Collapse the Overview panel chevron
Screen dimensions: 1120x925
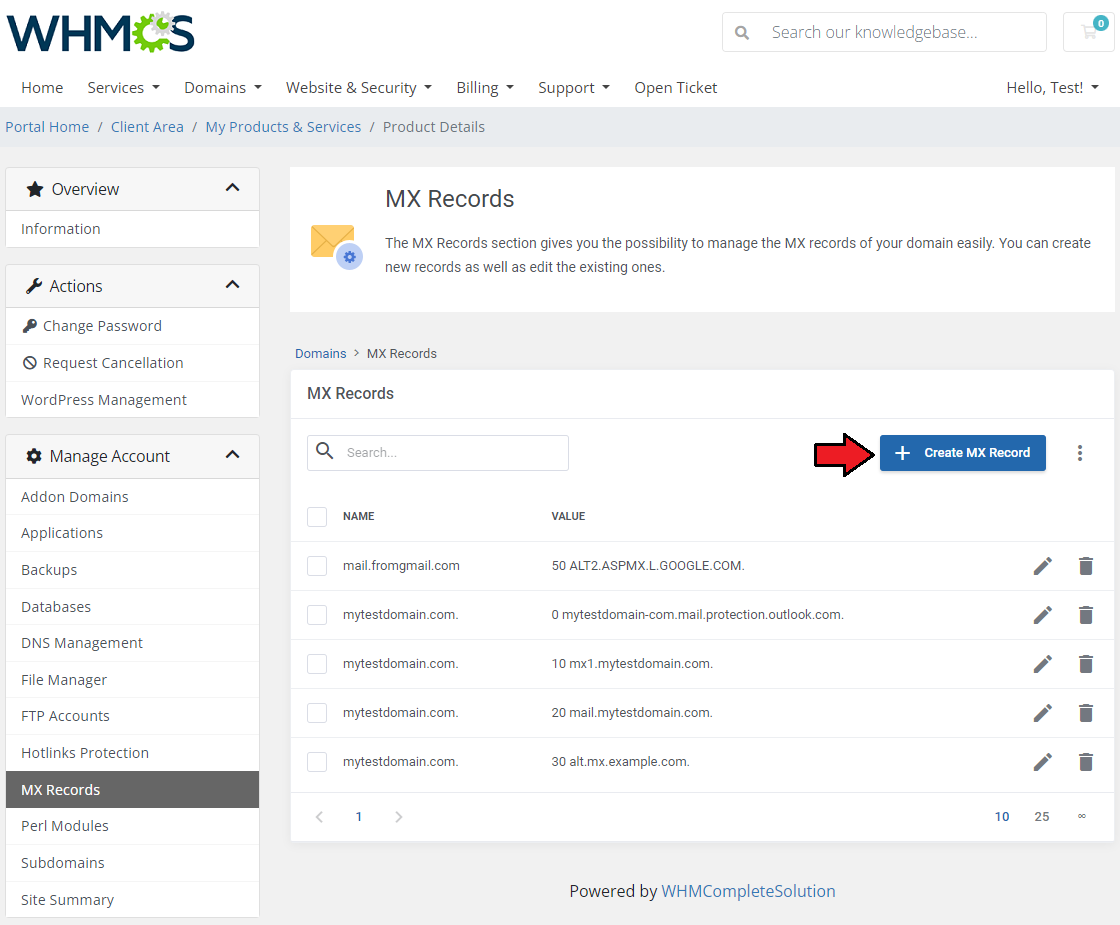232,188
